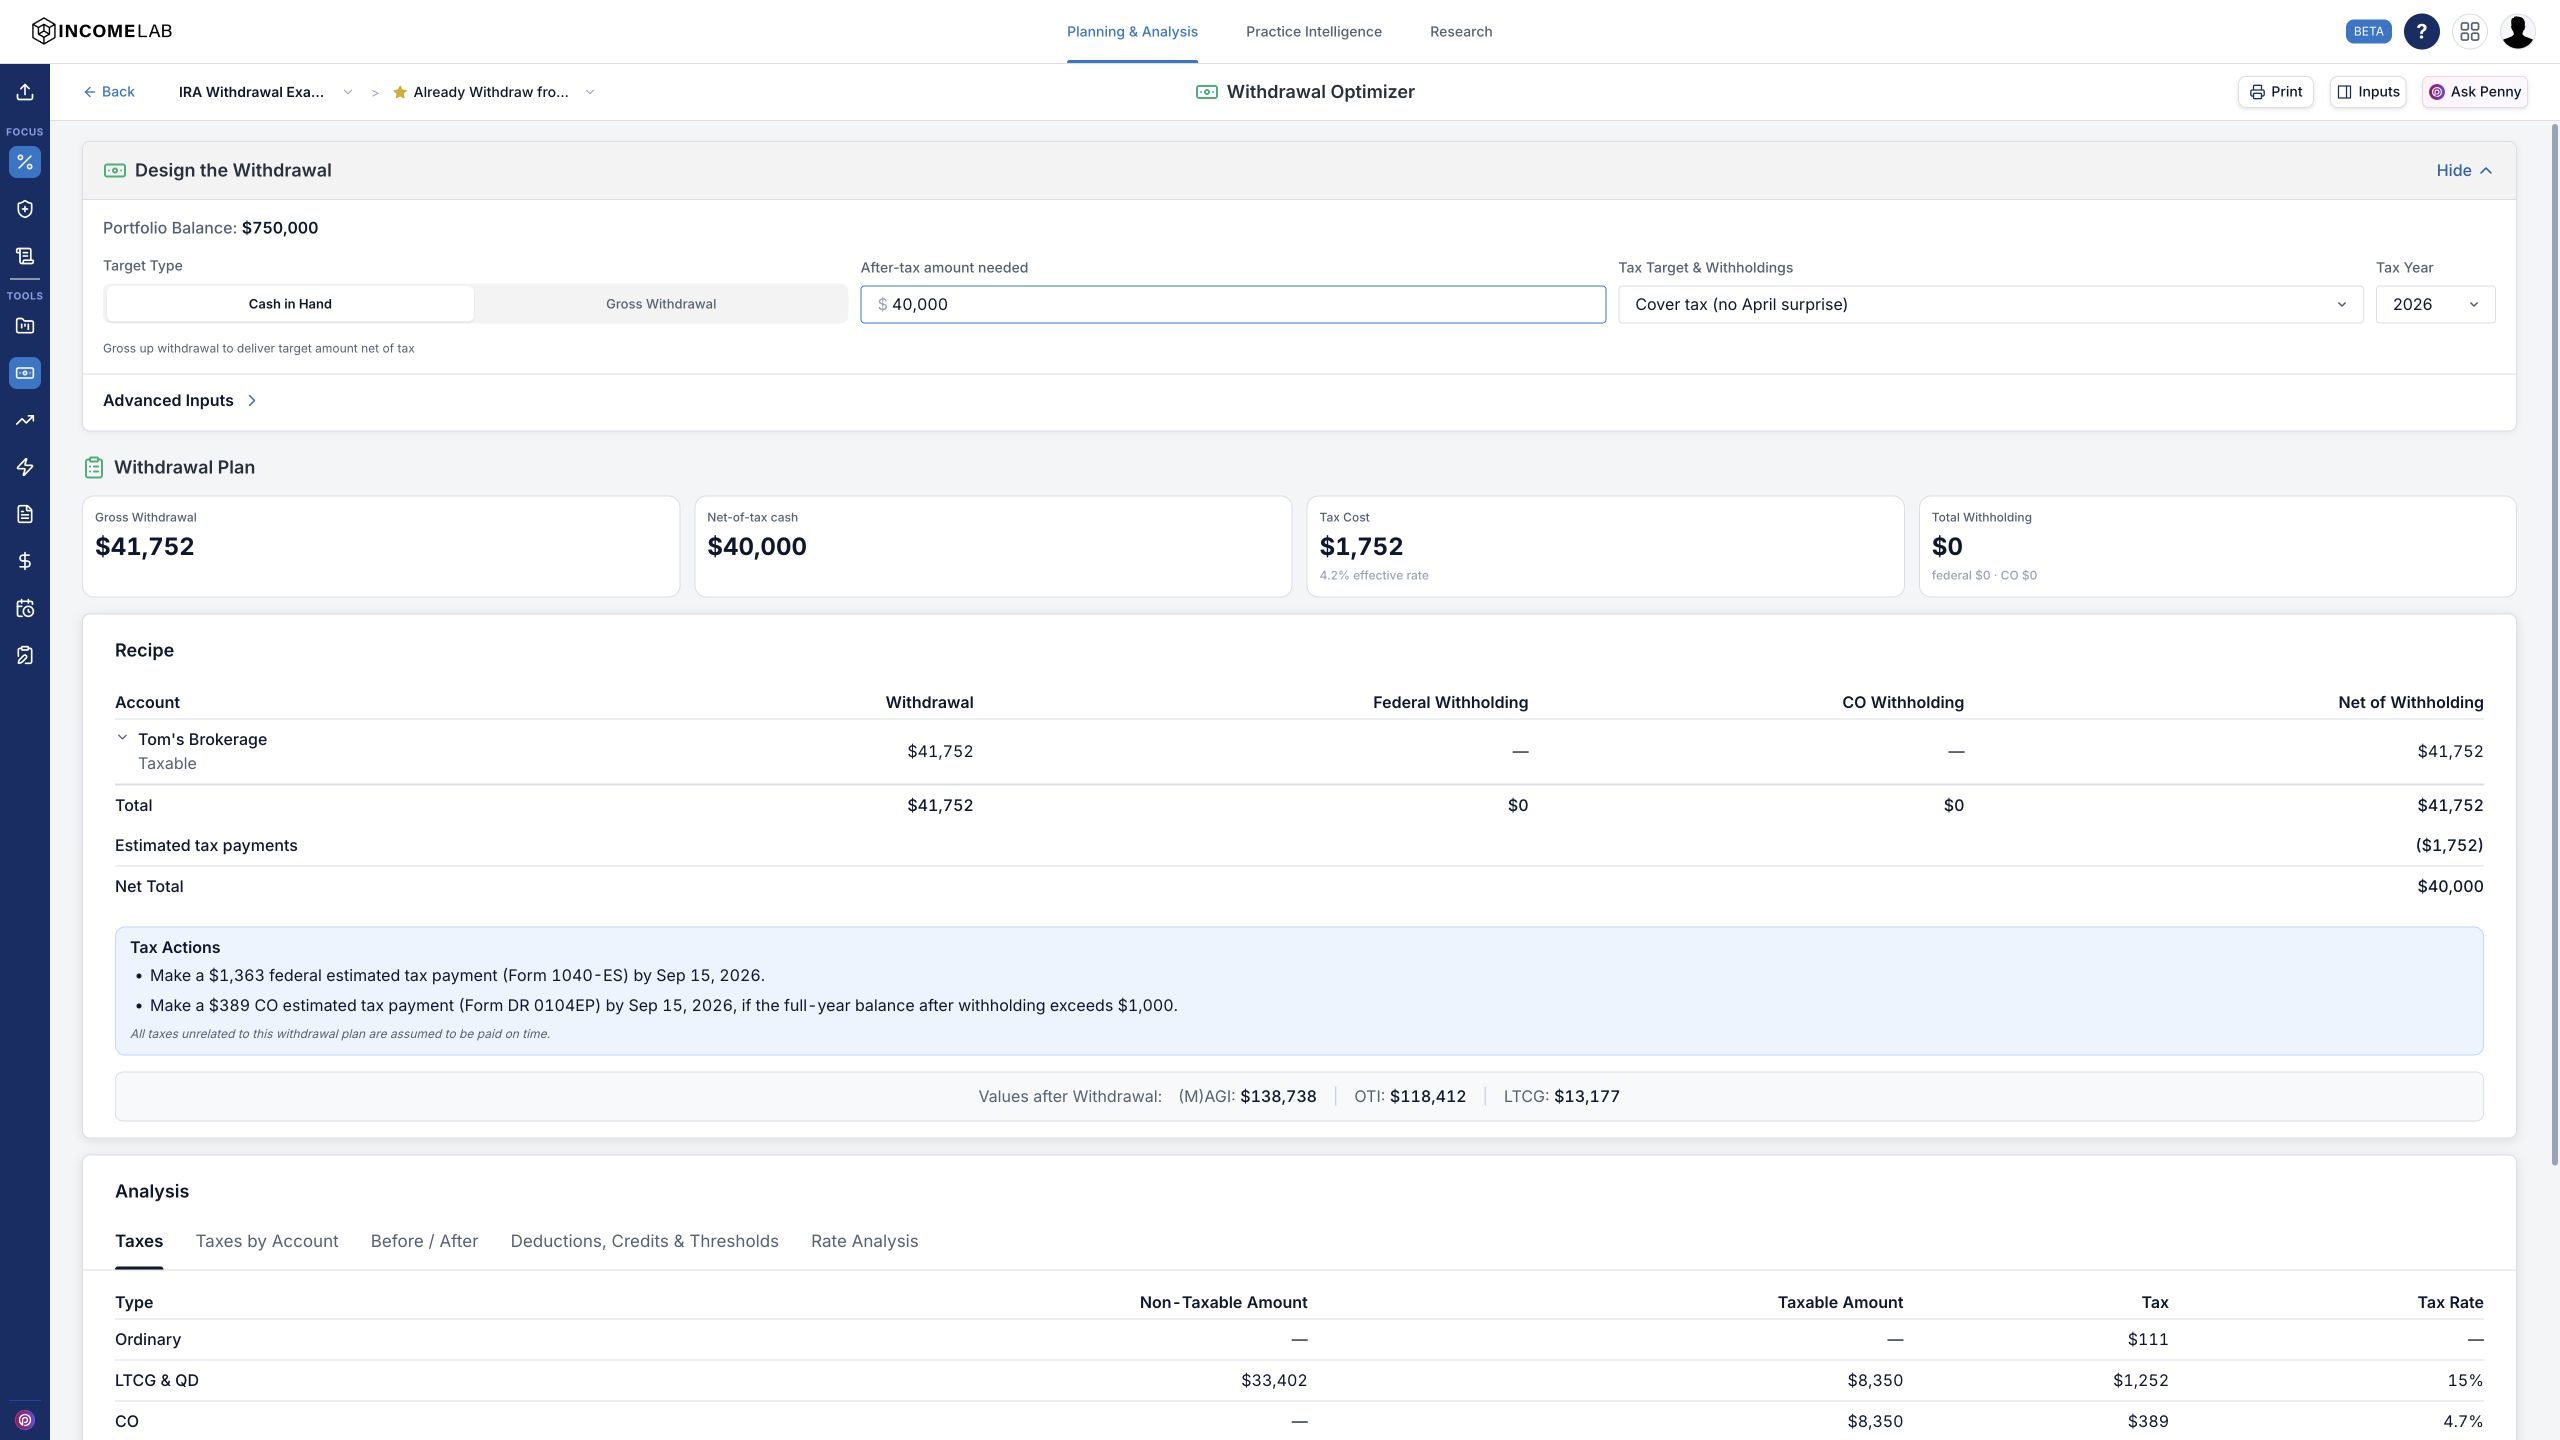This screenshot has height=1440, width=2560.
Task: Open Tax Target & Withholdings dropdown
Action: click(1990, 304)
